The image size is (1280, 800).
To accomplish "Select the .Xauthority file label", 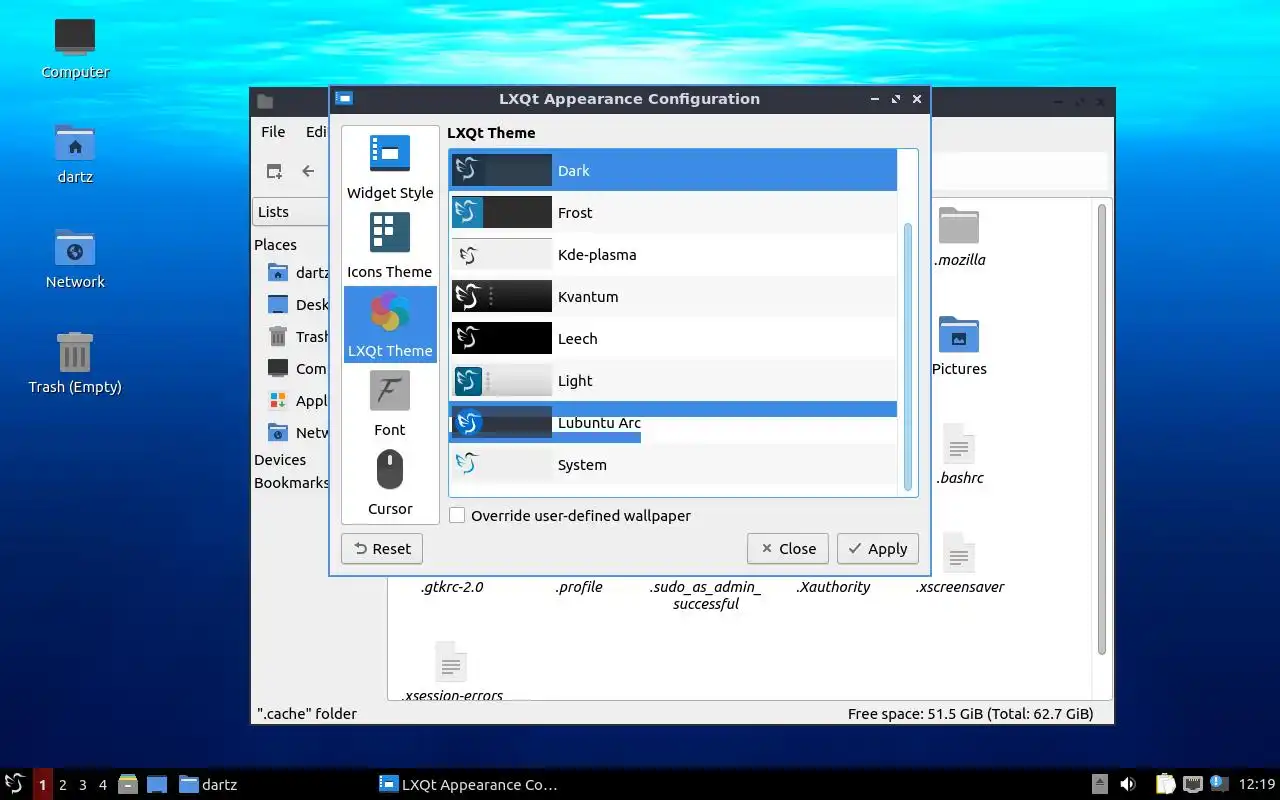I will 833,586.
